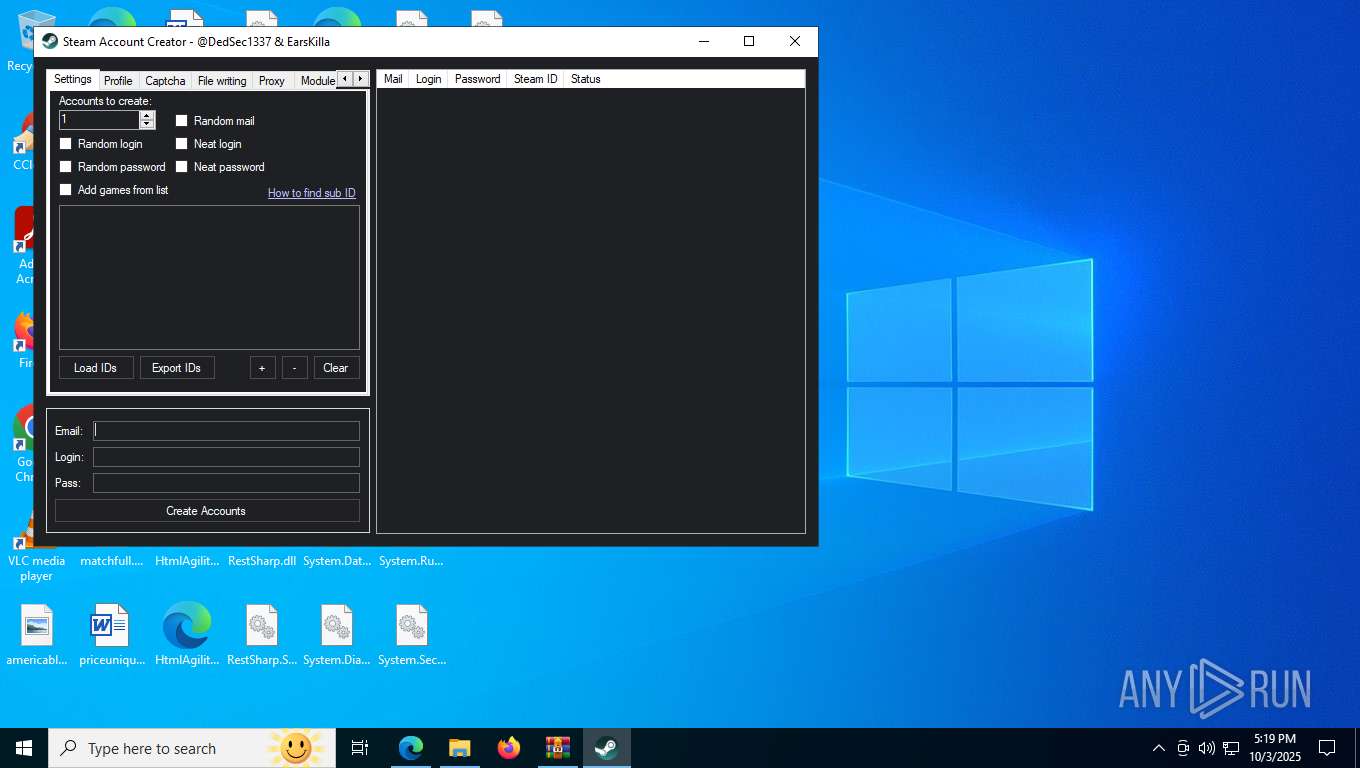1360x768 pixels.
Task: Tick the Add games from list checkbox
Action: (66, 190)
